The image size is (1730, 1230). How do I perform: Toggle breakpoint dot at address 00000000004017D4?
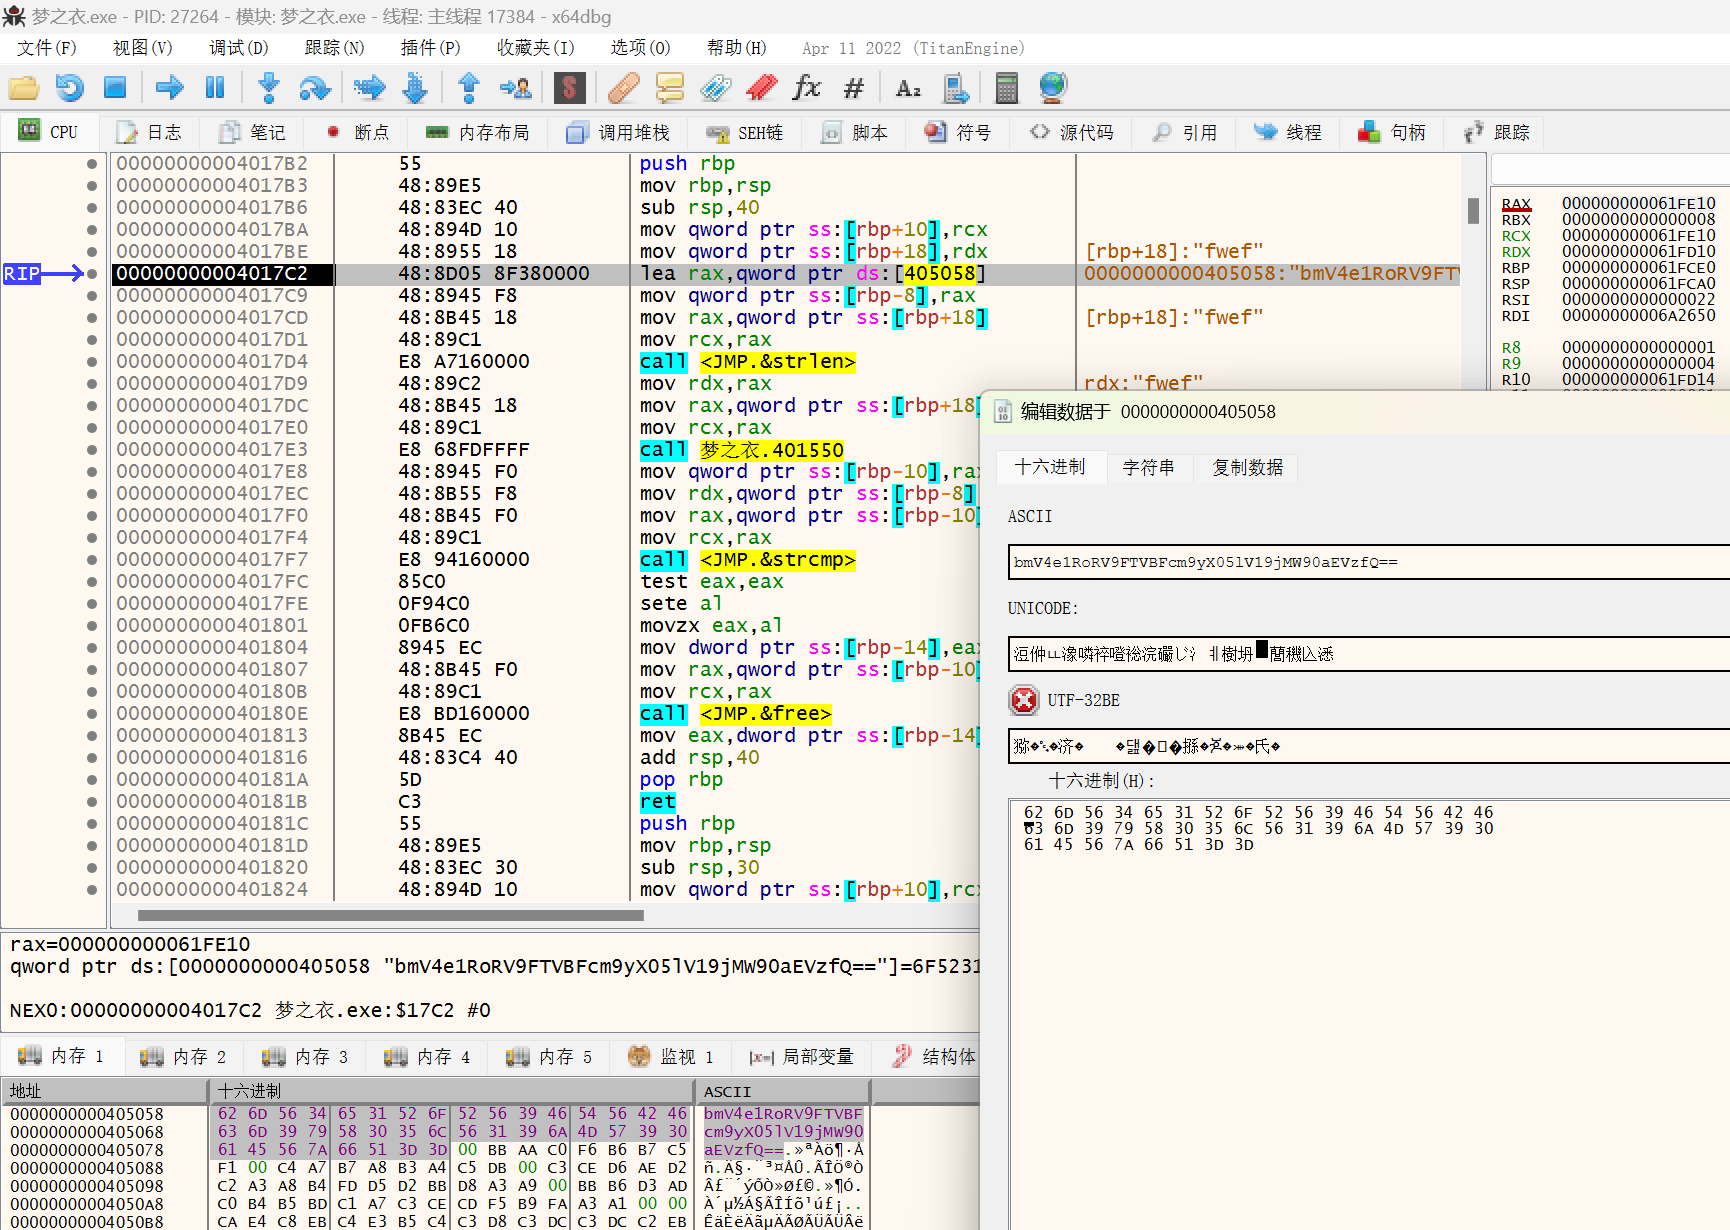coord(92,362)
